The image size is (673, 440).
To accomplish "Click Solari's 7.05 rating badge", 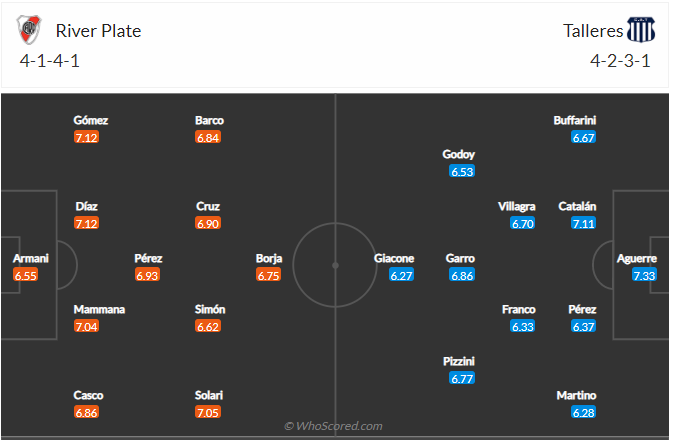I will click(208, 412).
